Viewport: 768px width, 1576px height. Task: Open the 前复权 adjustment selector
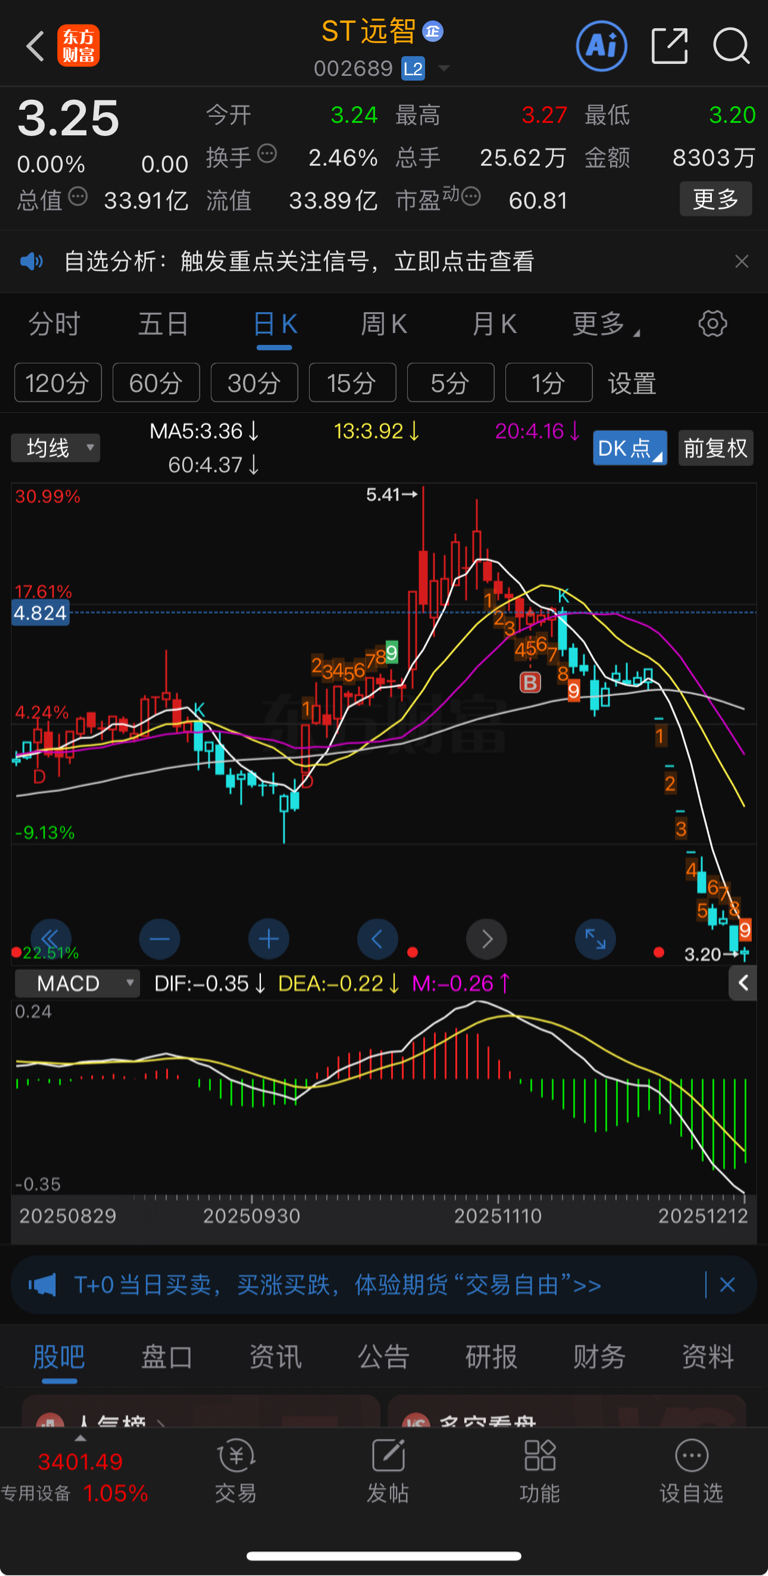(x=715, y=448)
